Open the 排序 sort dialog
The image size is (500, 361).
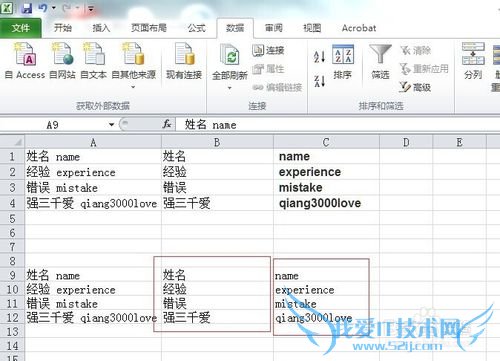point(343,62)
